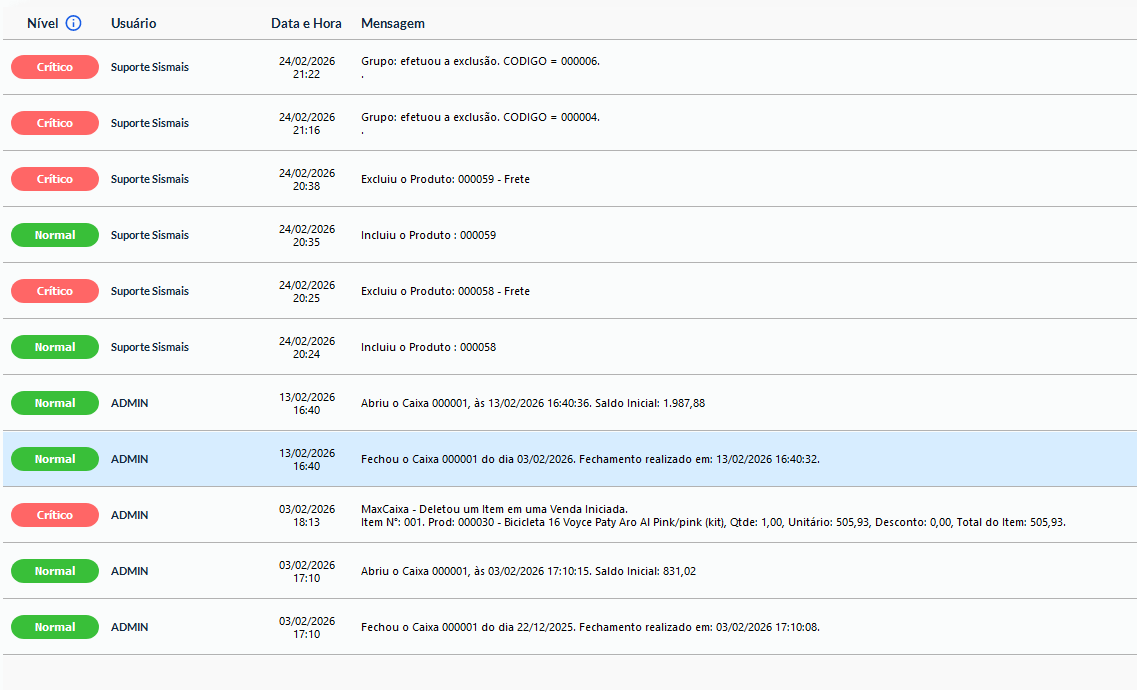
Task: Select the highlighted Fechou o Caixa 13/02/2026 row
Action: (x=570, y=459)
